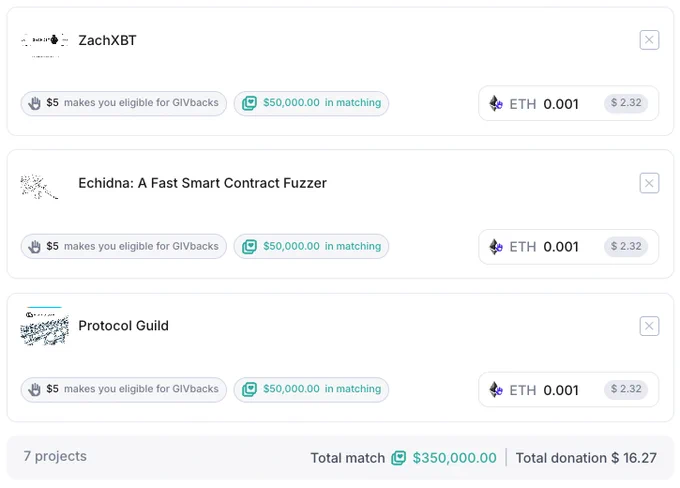The width and height of the screenshot is (680, 488).
Task: Click Protocol Guild $50,000.00 in matching badge
Action: [311, 389]
